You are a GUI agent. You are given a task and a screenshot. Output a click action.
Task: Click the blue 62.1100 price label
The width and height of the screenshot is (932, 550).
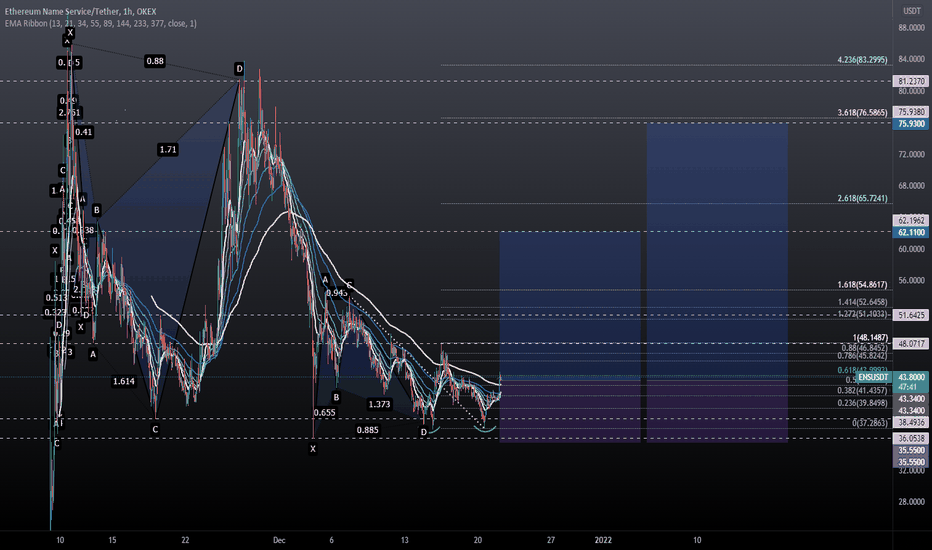pyautogui.click(x=911, y=232)
